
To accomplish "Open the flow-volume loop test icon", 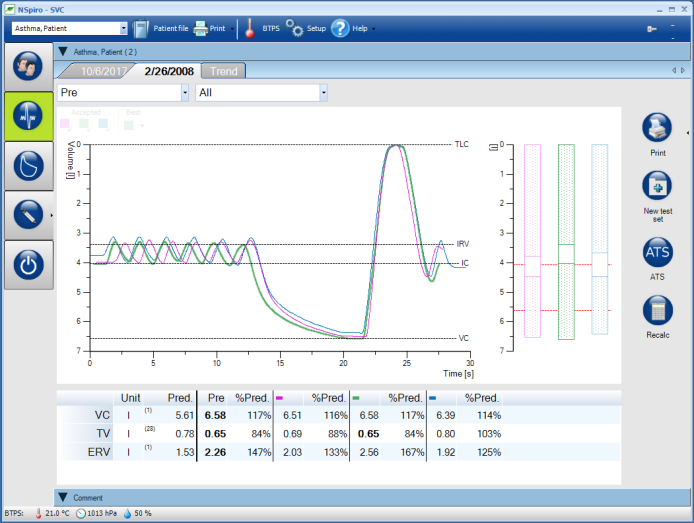I will coord(28,166).
